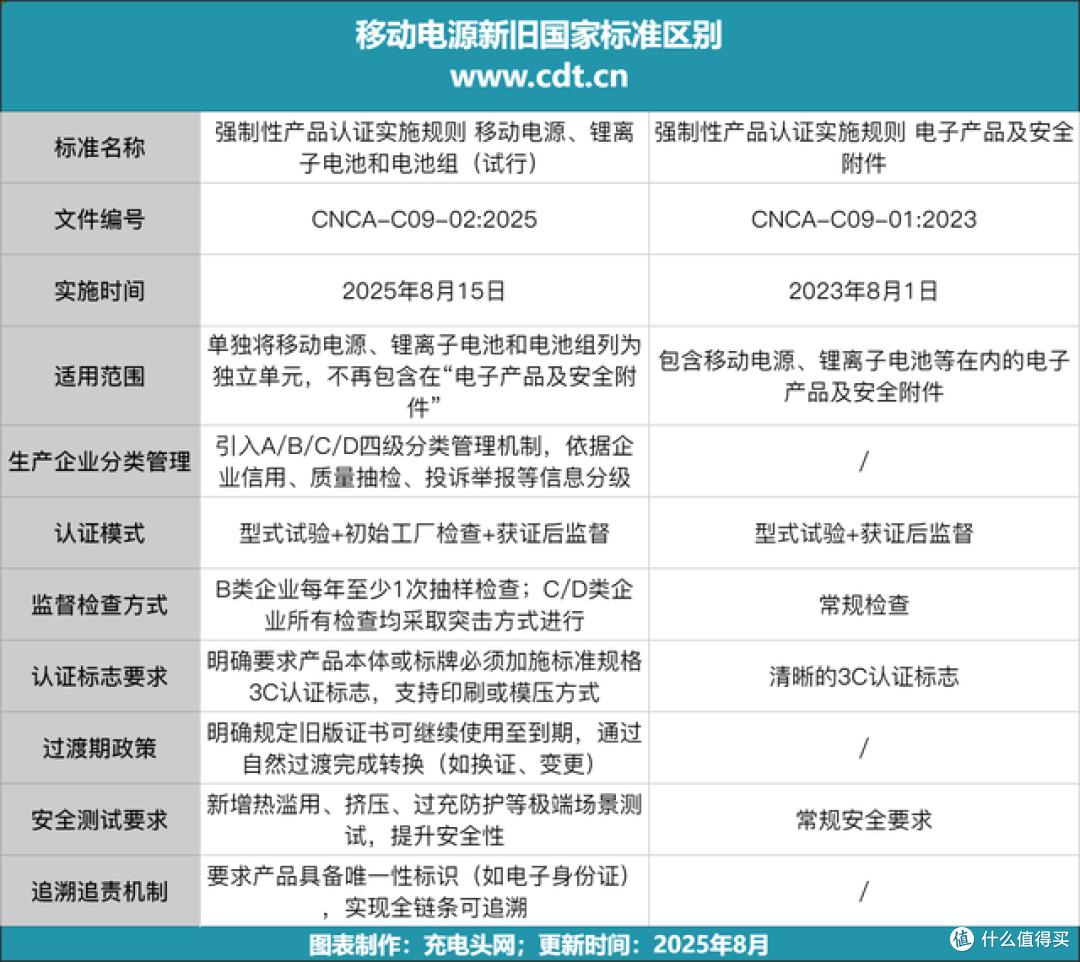
Task: Click the footer 图表制作：充电头网
Action: pyautogui.click(x=411, y=945)
